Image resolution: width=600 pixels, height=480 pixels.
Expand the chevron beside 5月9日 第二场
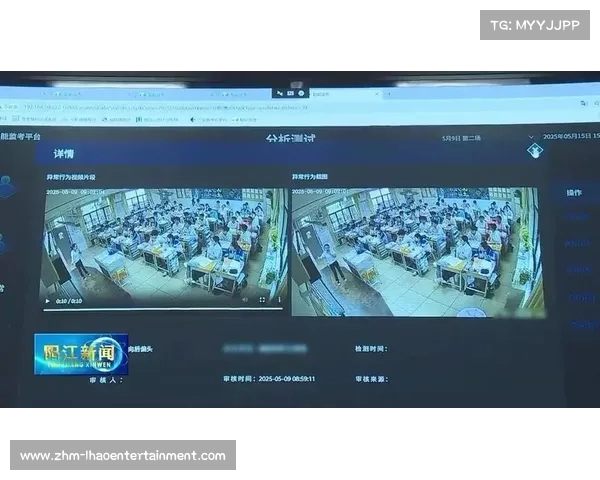click(x=531, y=137)
